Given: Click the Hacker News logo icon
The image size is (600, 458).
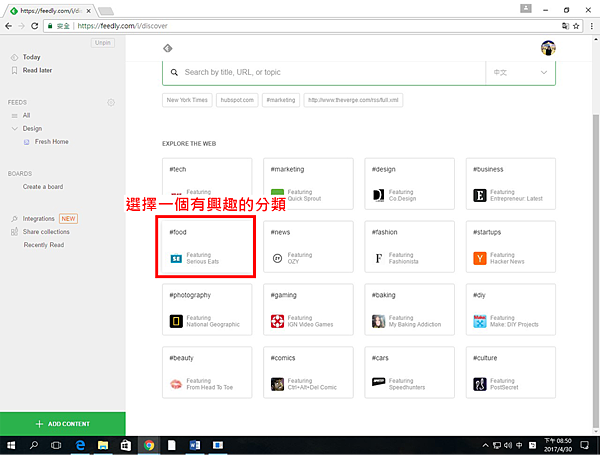Looking at the screenshot, I should 479,259.
